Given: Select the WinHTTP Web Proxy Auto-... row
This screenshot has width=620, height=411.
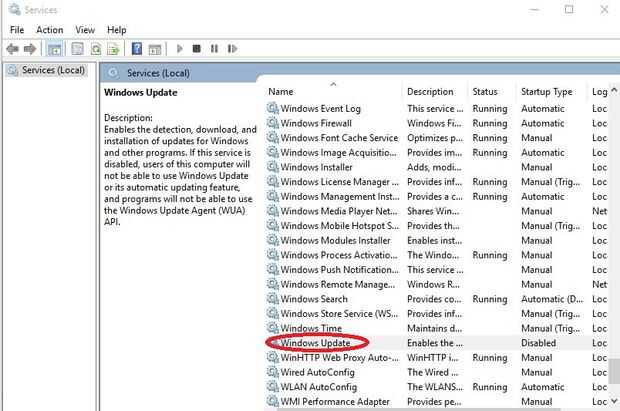Looking at the screenshot, I should click(x=437, y=358).
